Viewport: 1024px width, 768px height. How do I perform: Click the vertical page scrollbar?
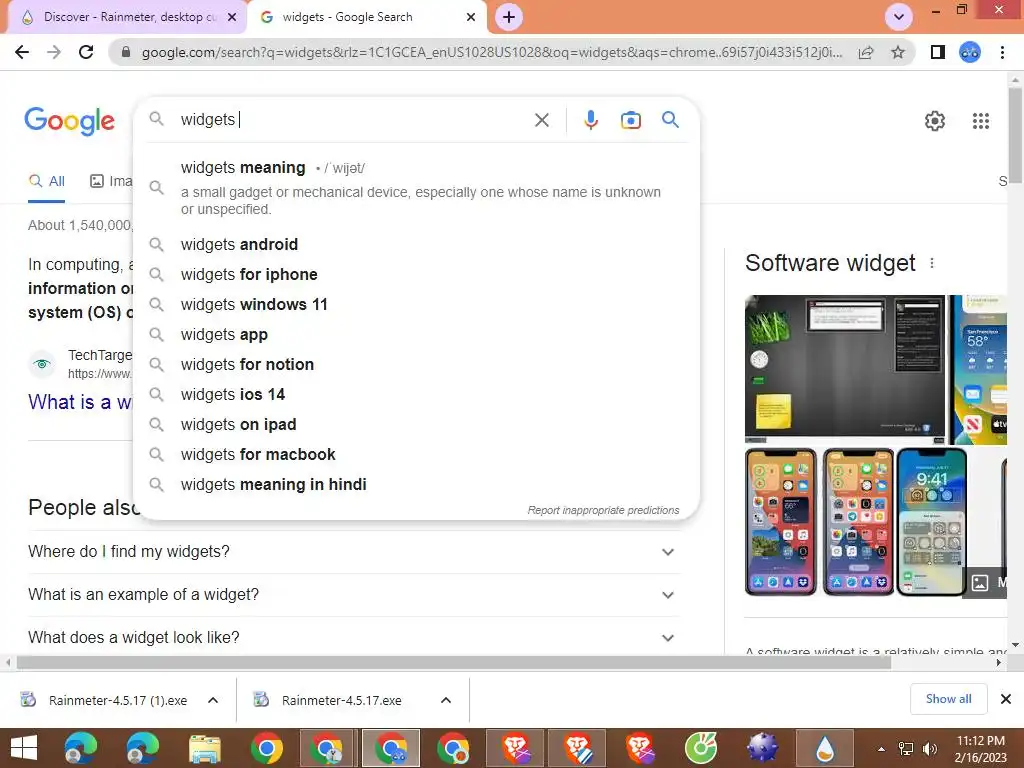1015,135
